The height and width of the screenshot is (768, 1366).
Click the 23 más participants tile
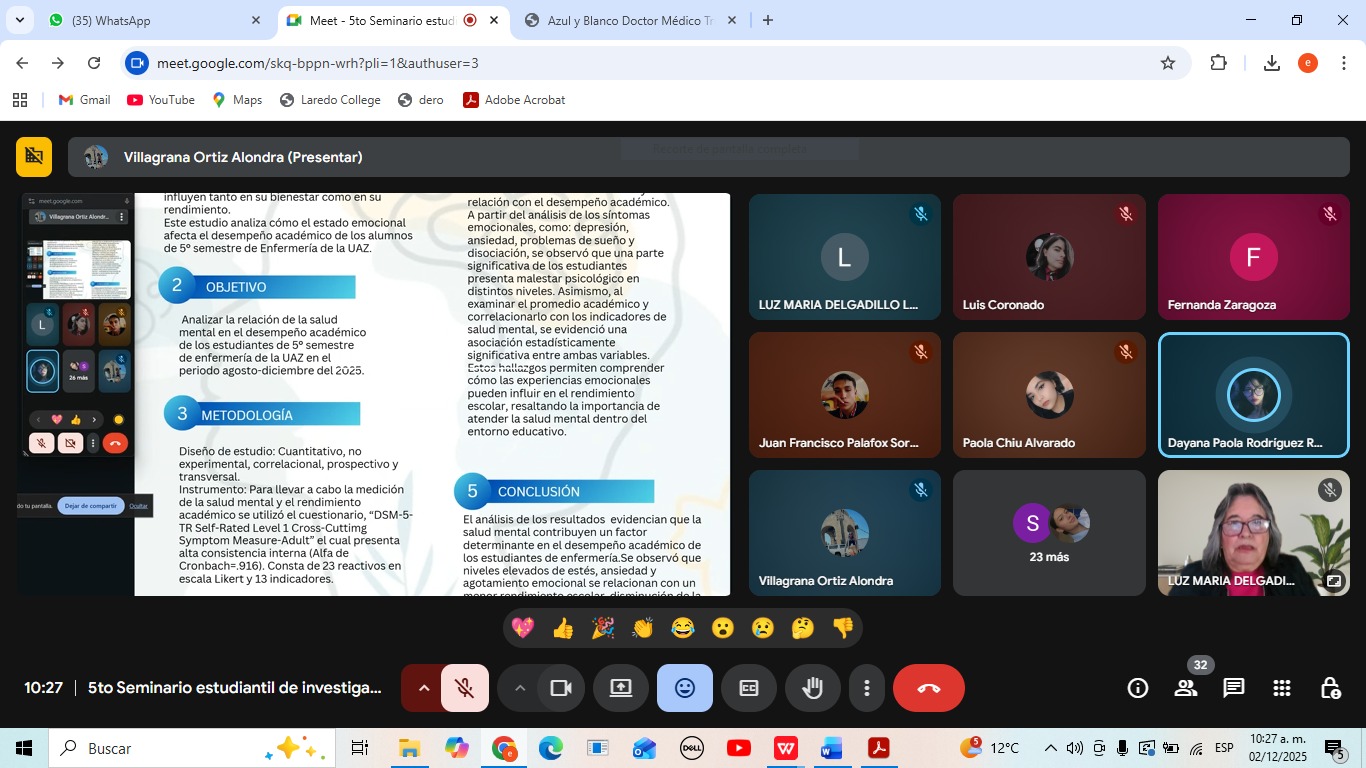coord(1048,533)
